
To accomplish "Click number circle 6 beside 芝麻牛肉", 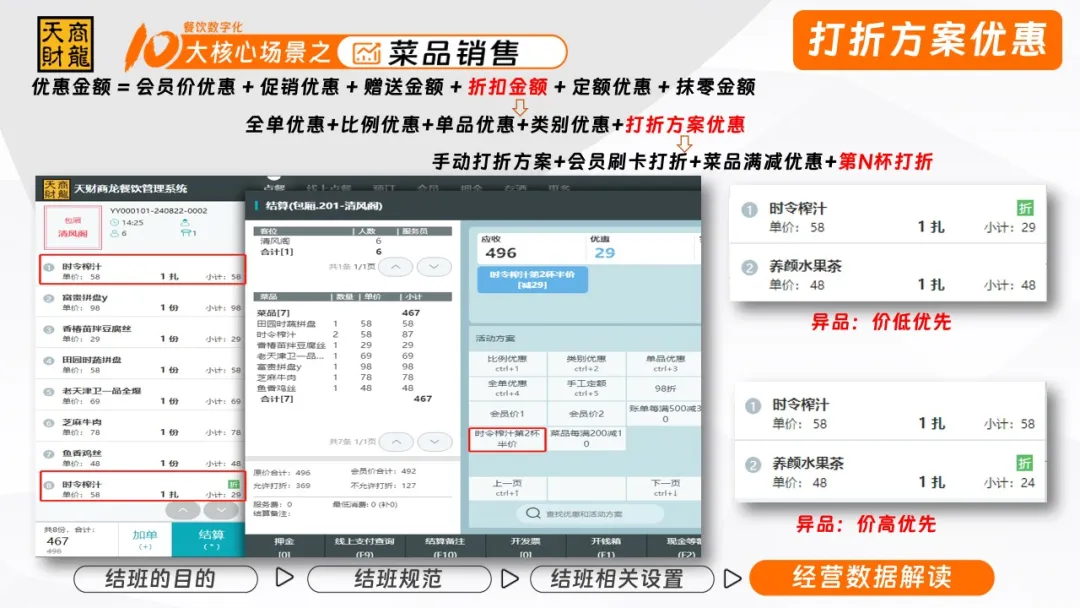I will pyautogui.click(x=49, y=423).
